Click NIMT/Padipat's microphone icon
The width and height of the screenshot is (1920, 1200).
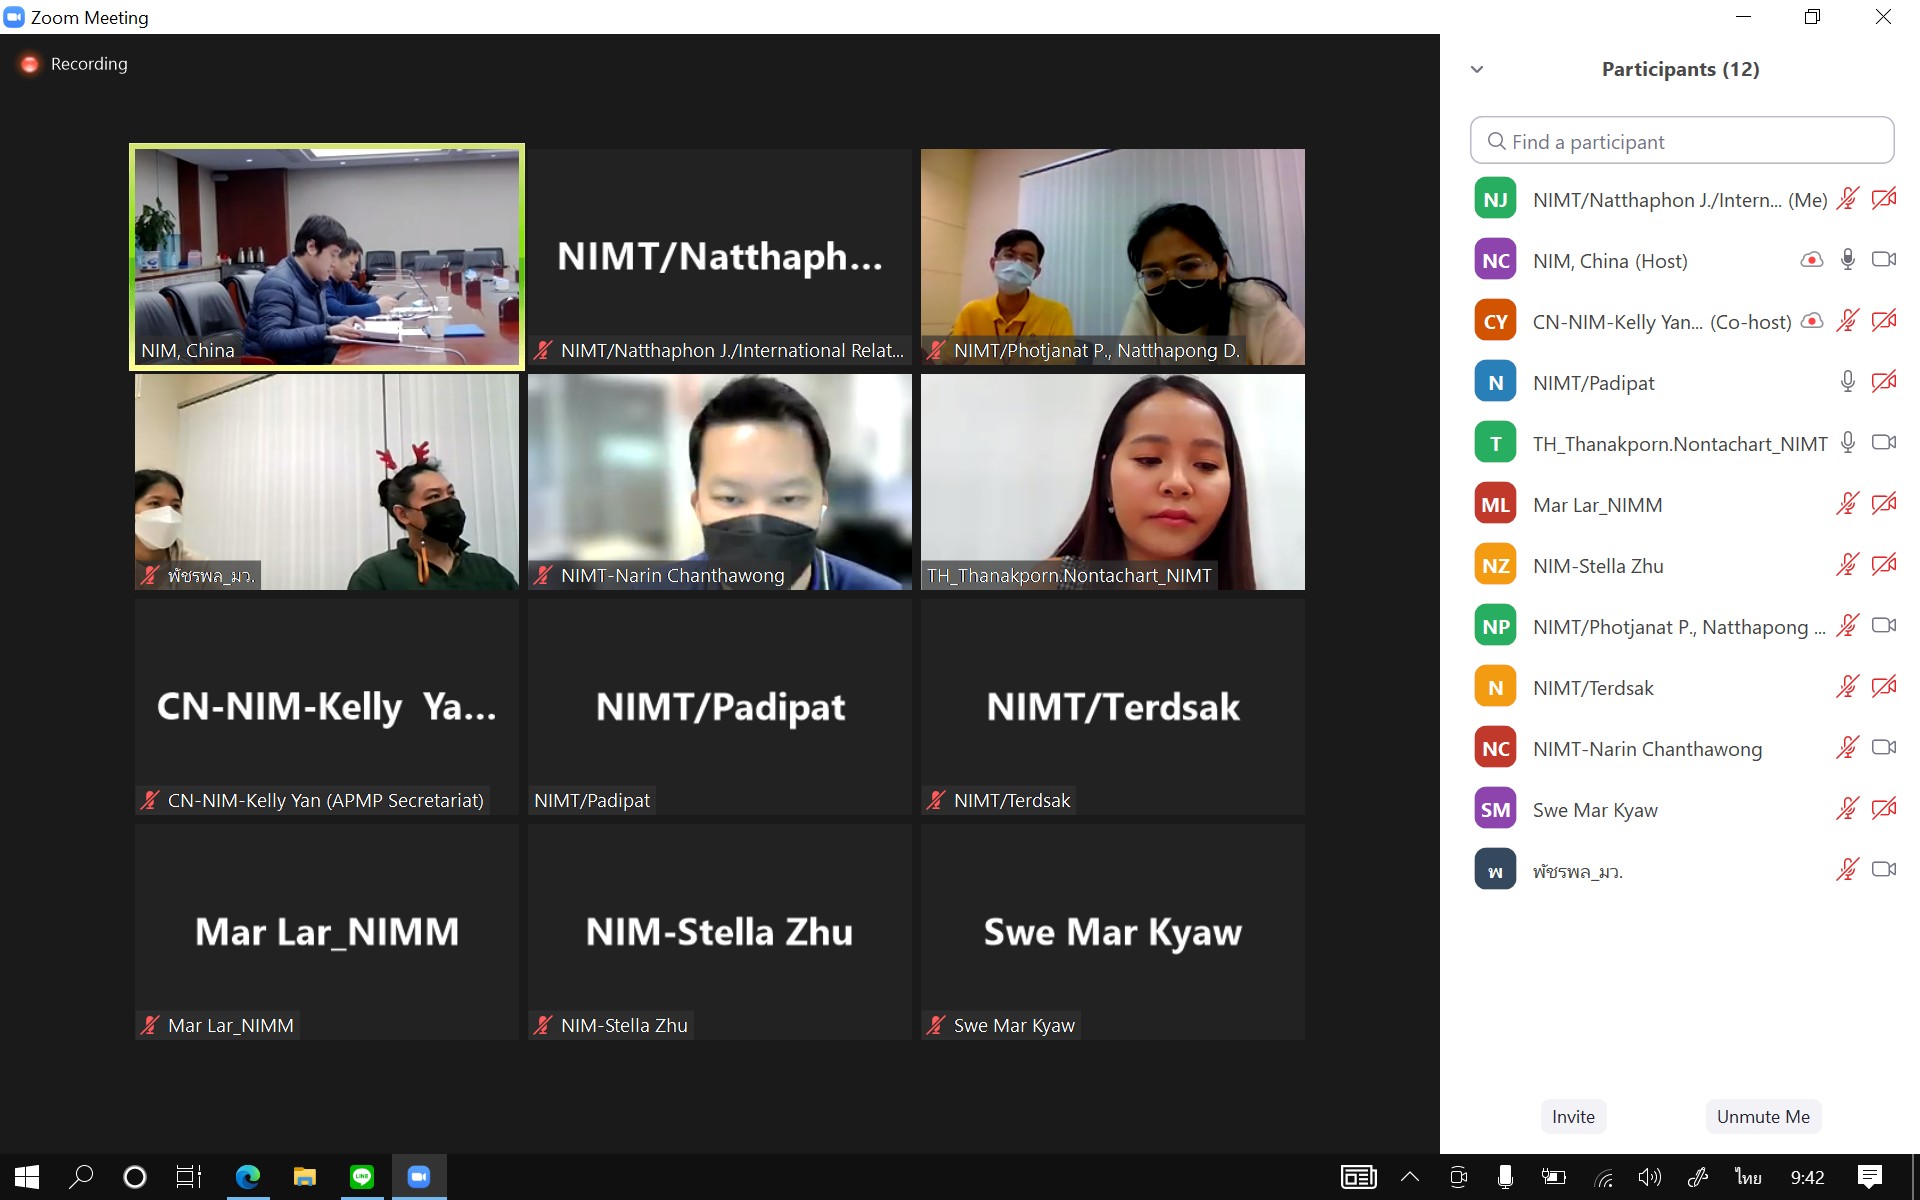click(x=1847, y=382)
